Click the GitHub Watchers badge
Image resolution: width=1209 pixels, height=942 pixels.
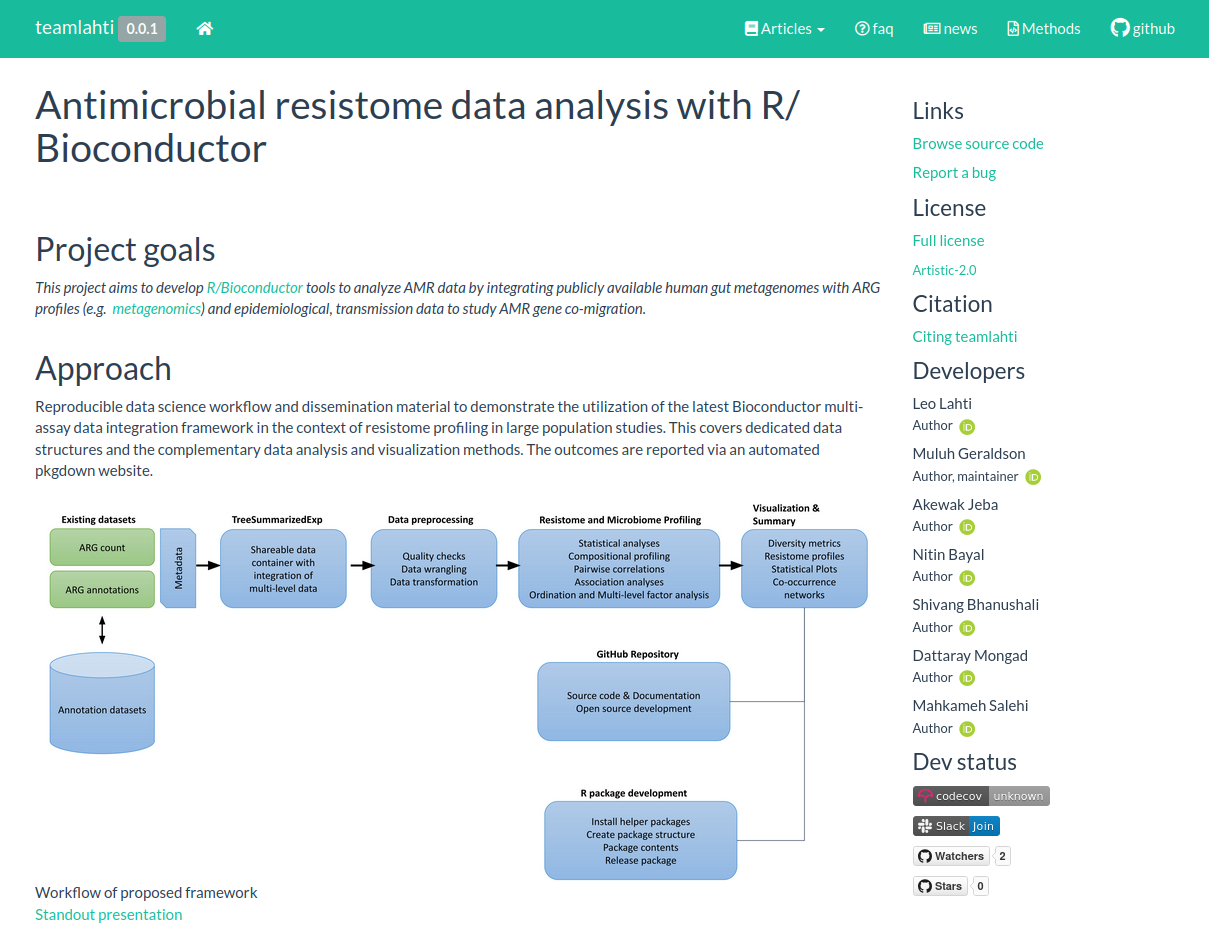[x=951, y=856]
